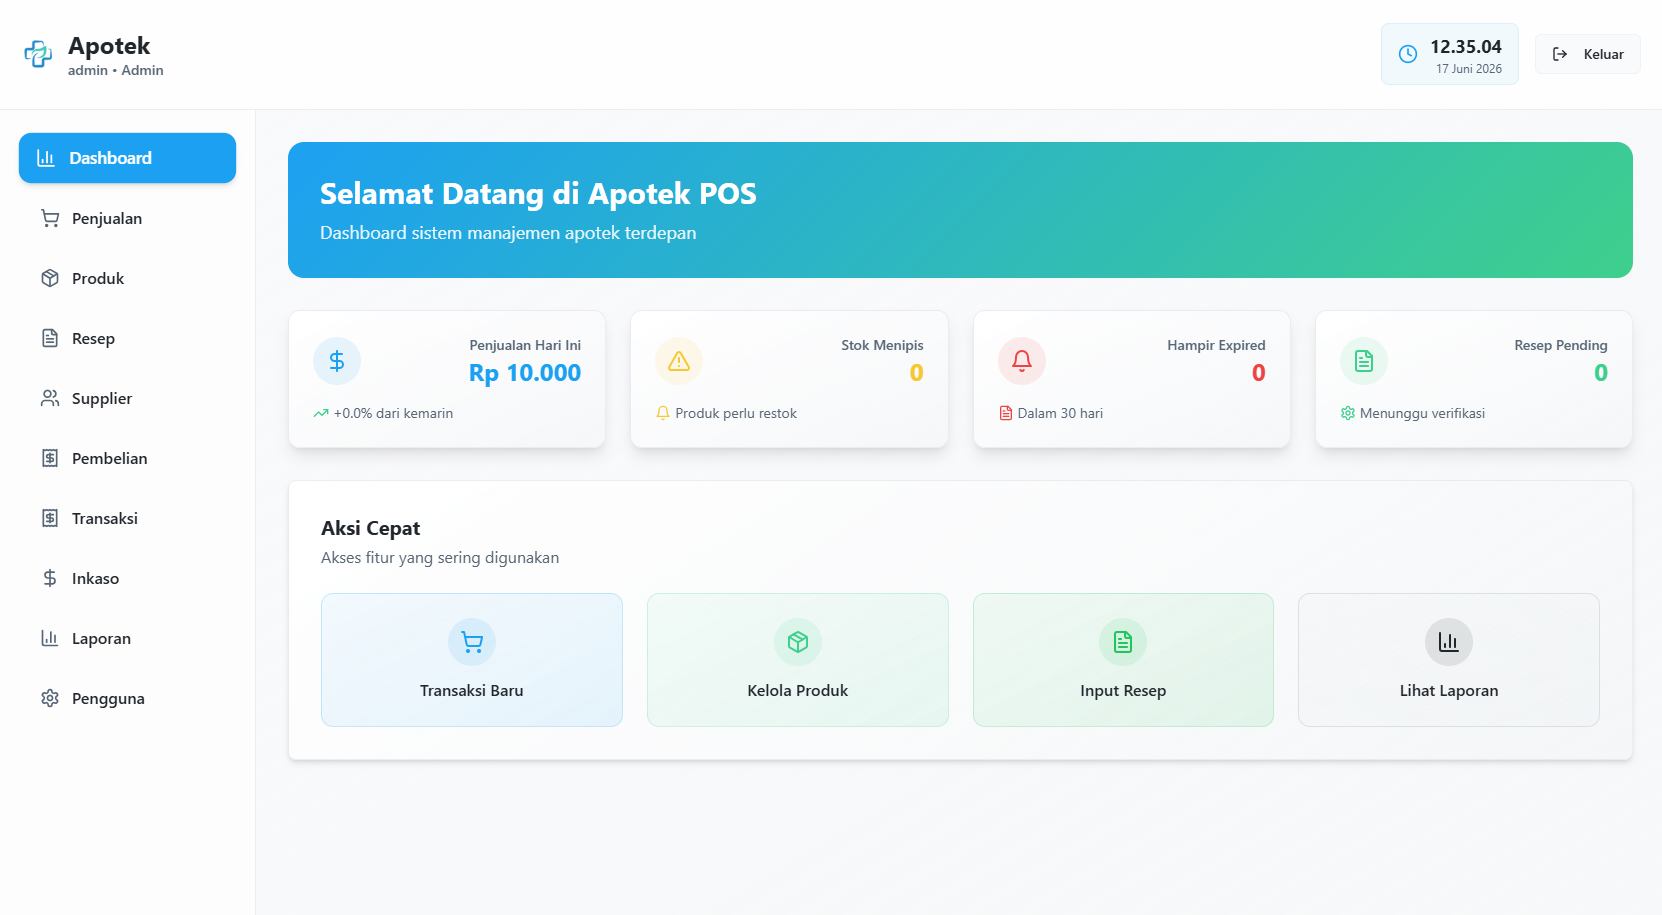Click the warning triangle icon on Stok Menipis
The image size is (1662, 915).
point(679,361)
